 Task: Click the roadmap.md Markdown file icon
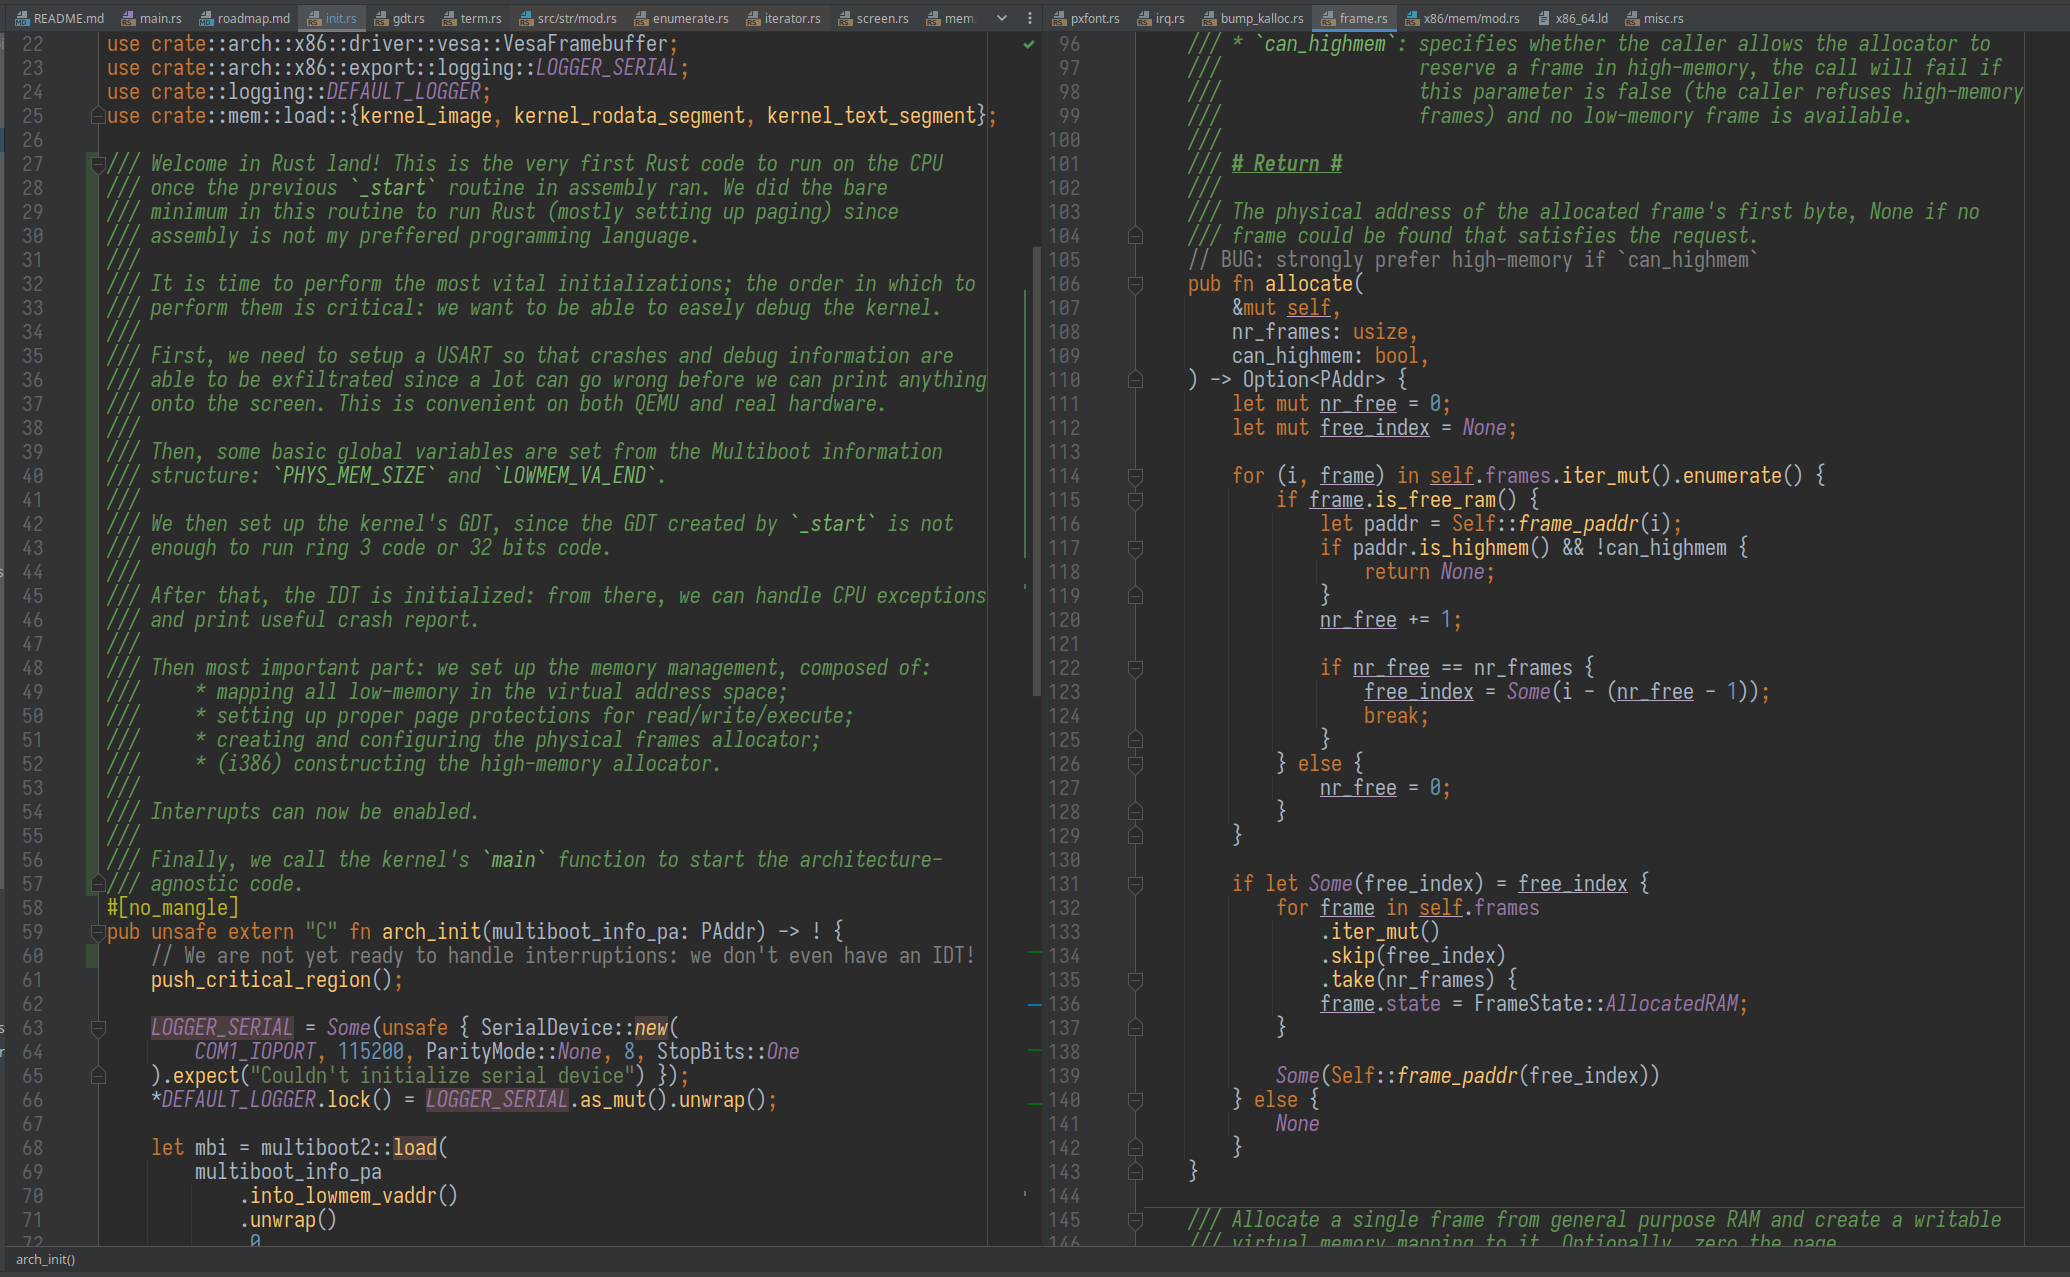click(206, 18)
